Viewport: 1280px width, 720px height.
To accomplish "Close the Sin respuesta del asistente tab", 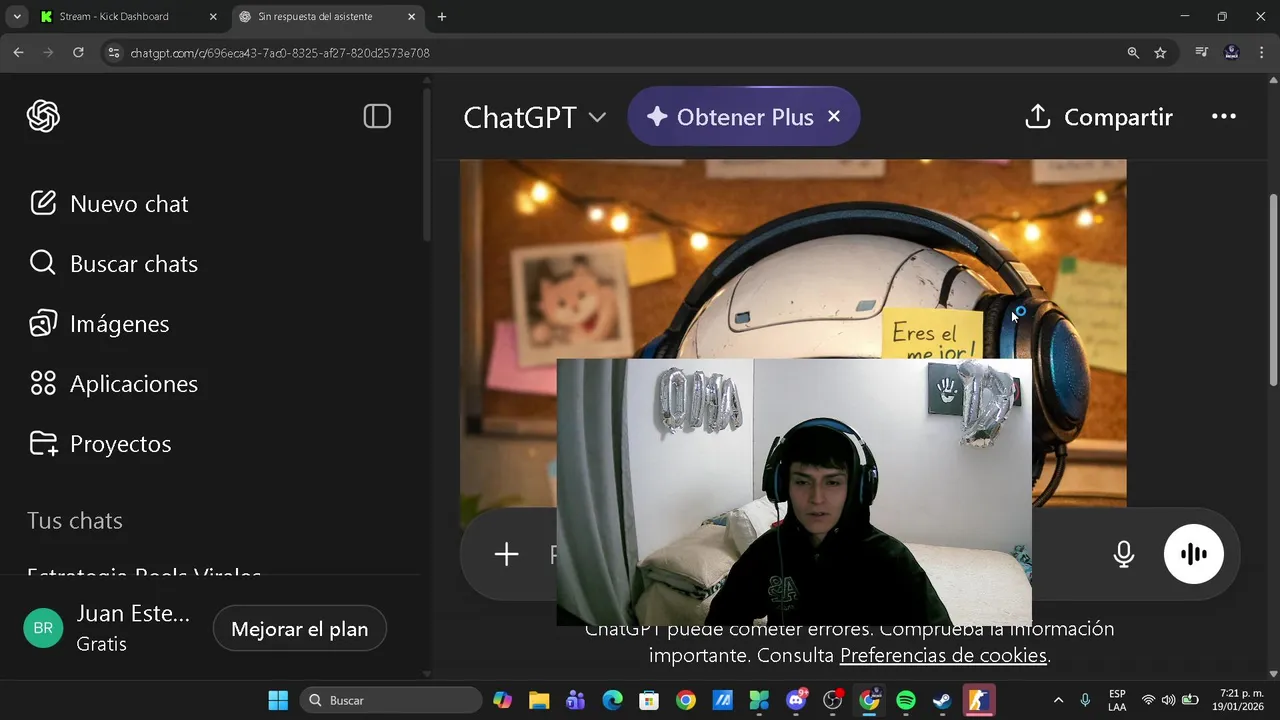I will coord(412,17).
